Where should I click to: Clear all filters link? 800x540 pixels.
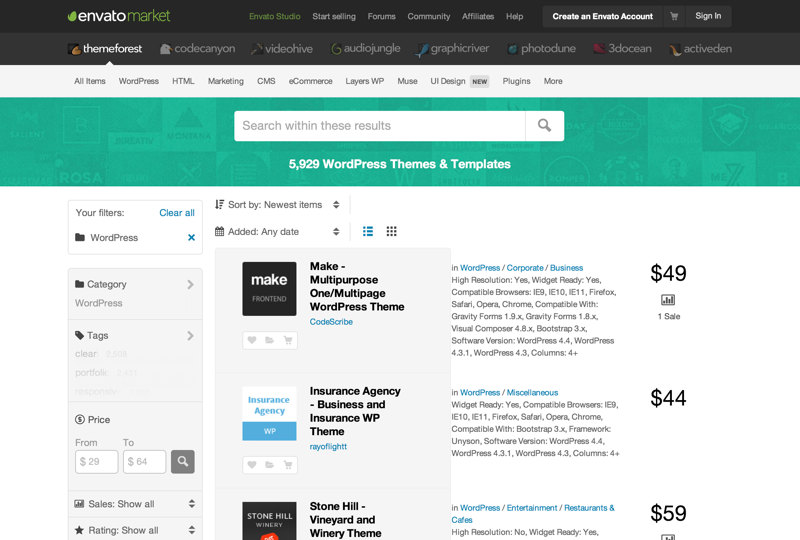coord(177,213)
